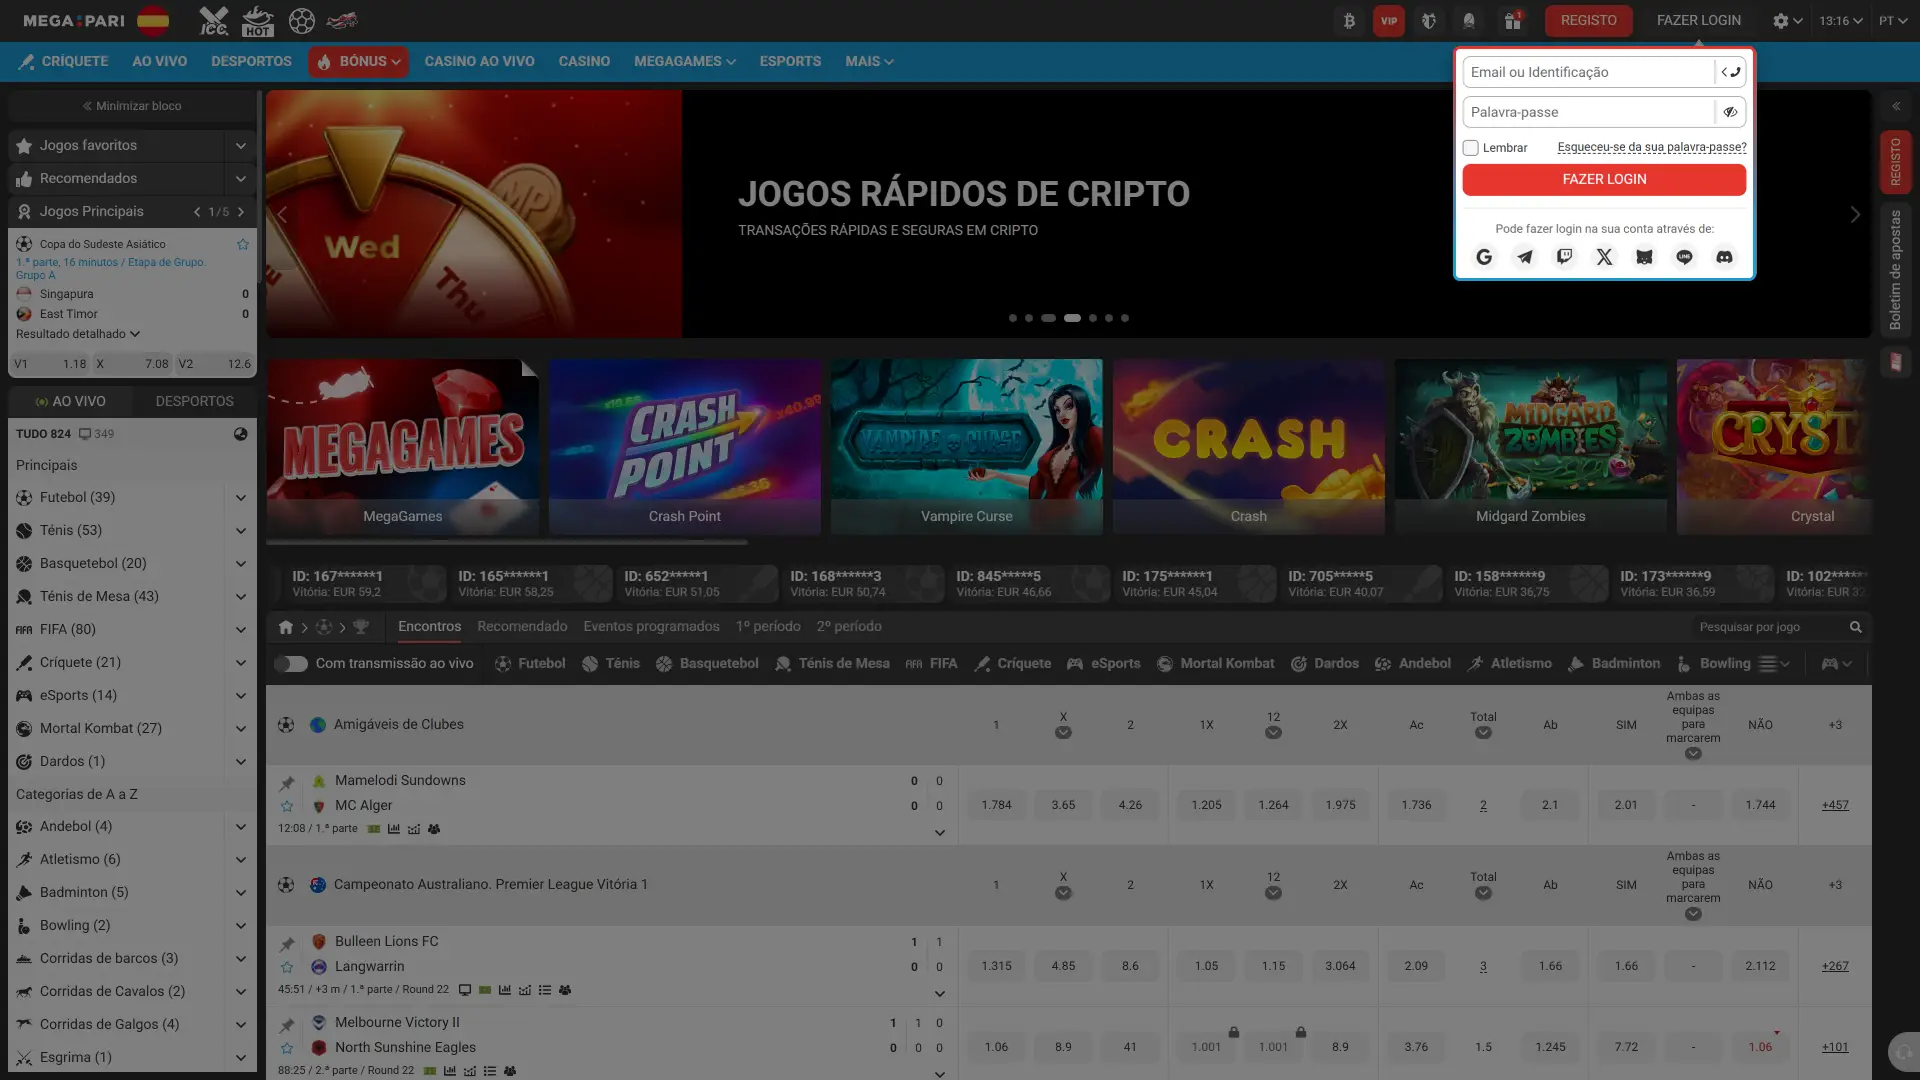This screenshot has height=1080, width=1920.
Task: Expand Resultado detalhado
Action: 78,334
